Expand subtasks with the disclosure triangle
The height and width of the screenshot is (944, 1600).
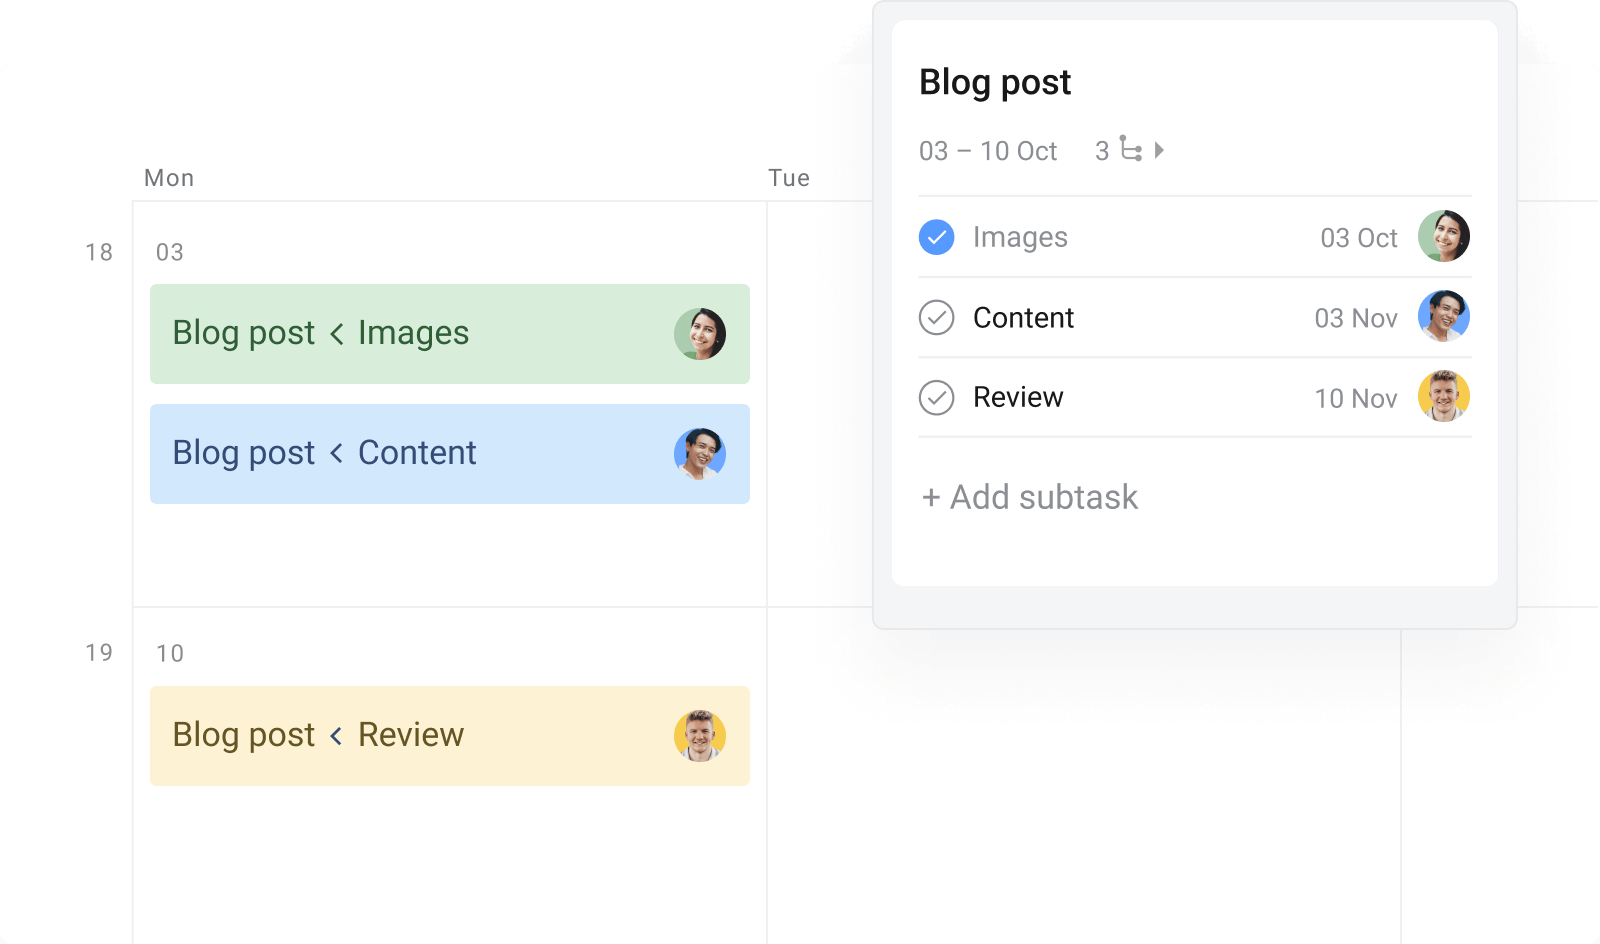pos(1161,150)
